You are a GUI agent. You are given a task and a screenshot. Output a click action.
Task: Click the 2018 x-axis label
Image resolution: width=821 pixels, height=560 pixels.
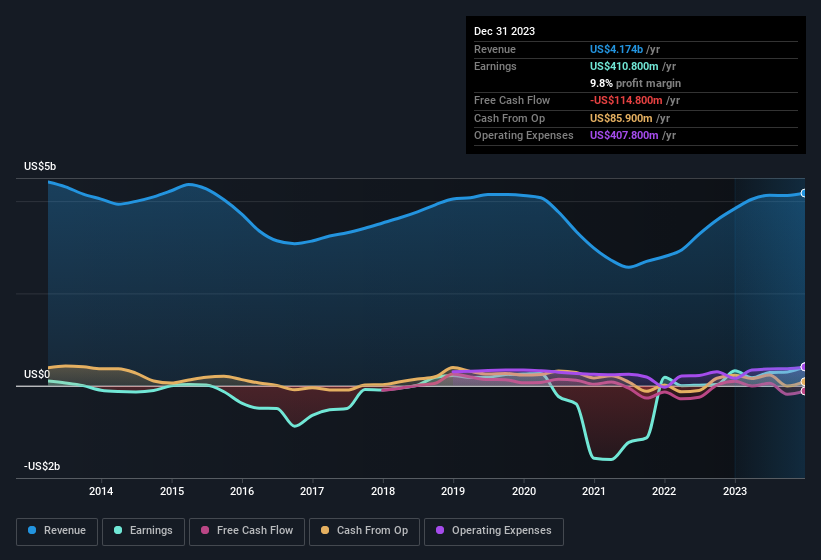[x=383, y=491]
